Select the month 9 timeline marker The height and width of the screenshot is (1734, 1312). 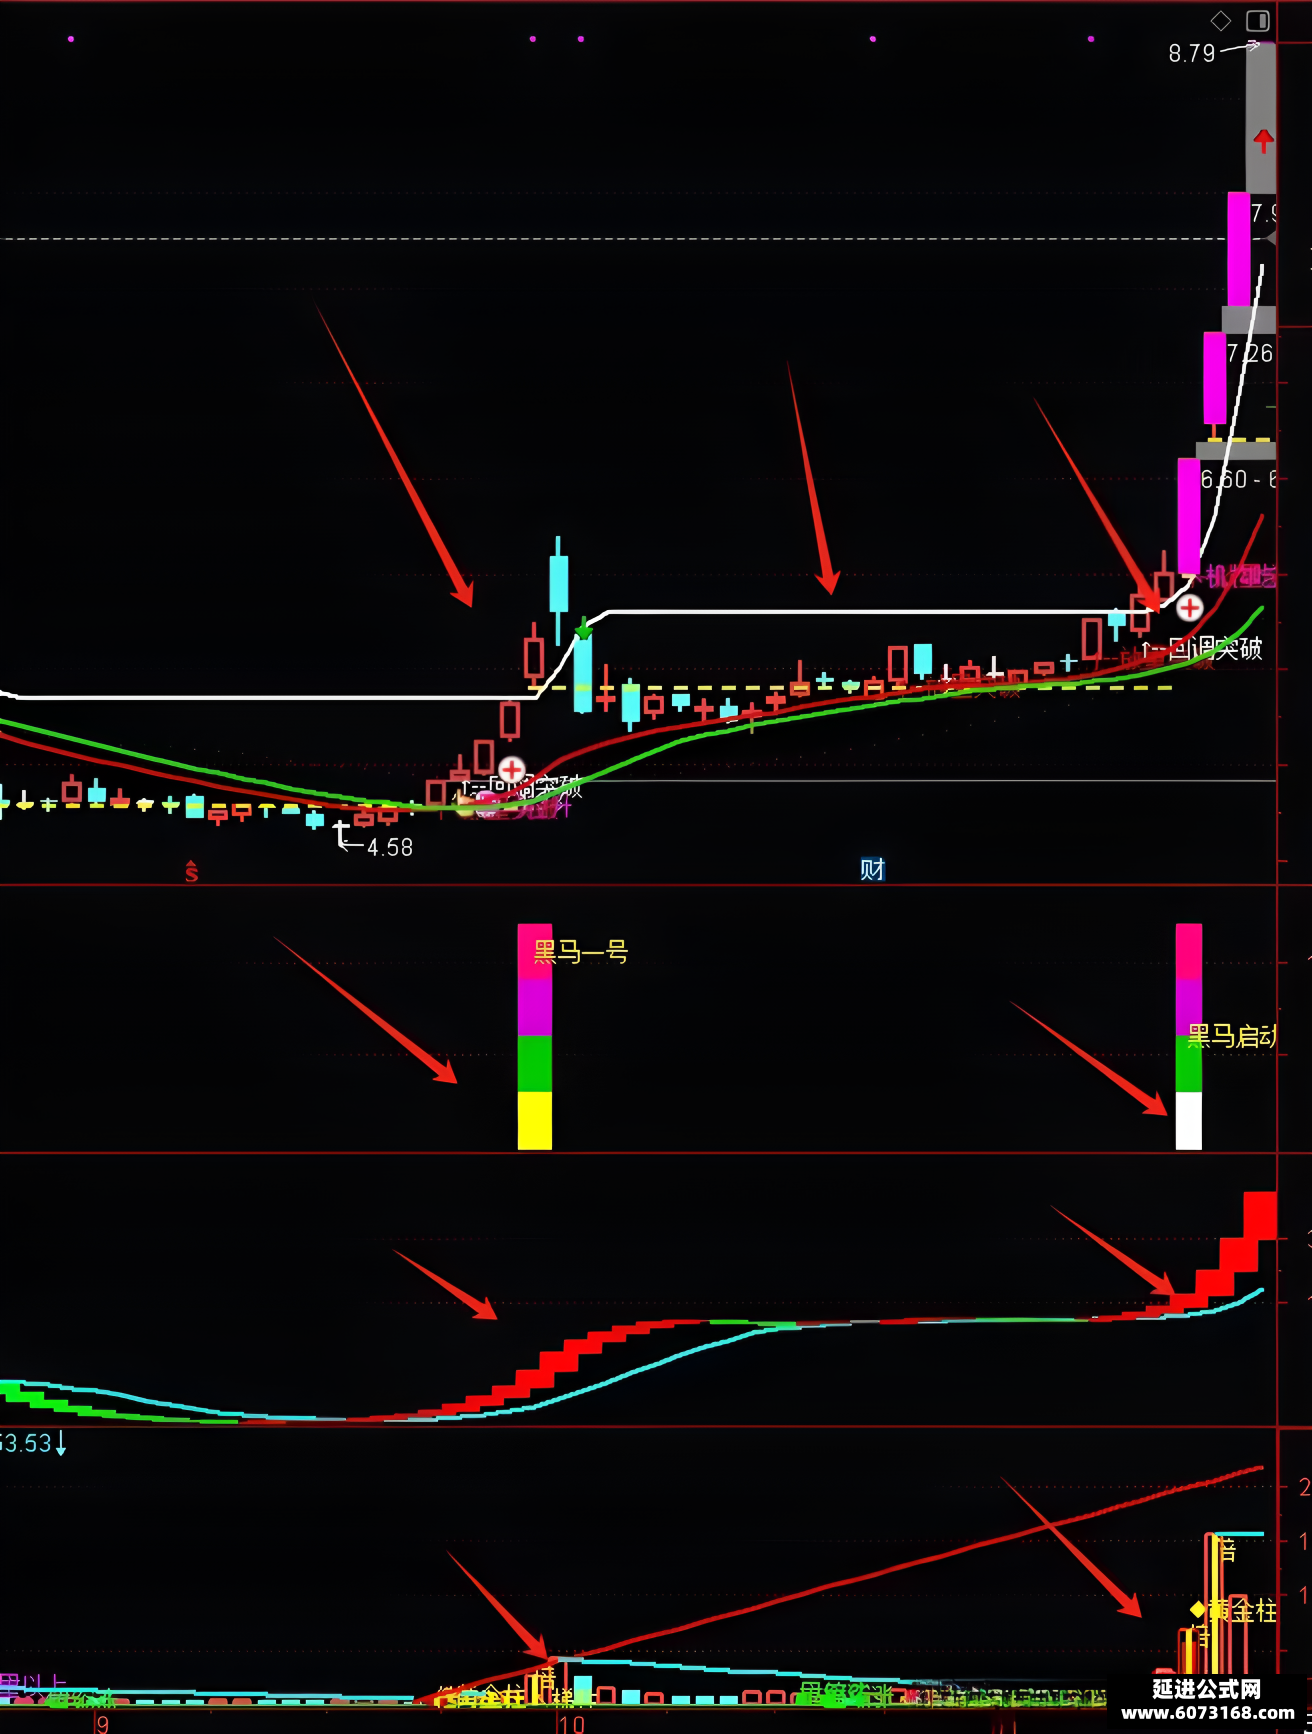[102, 1724]
